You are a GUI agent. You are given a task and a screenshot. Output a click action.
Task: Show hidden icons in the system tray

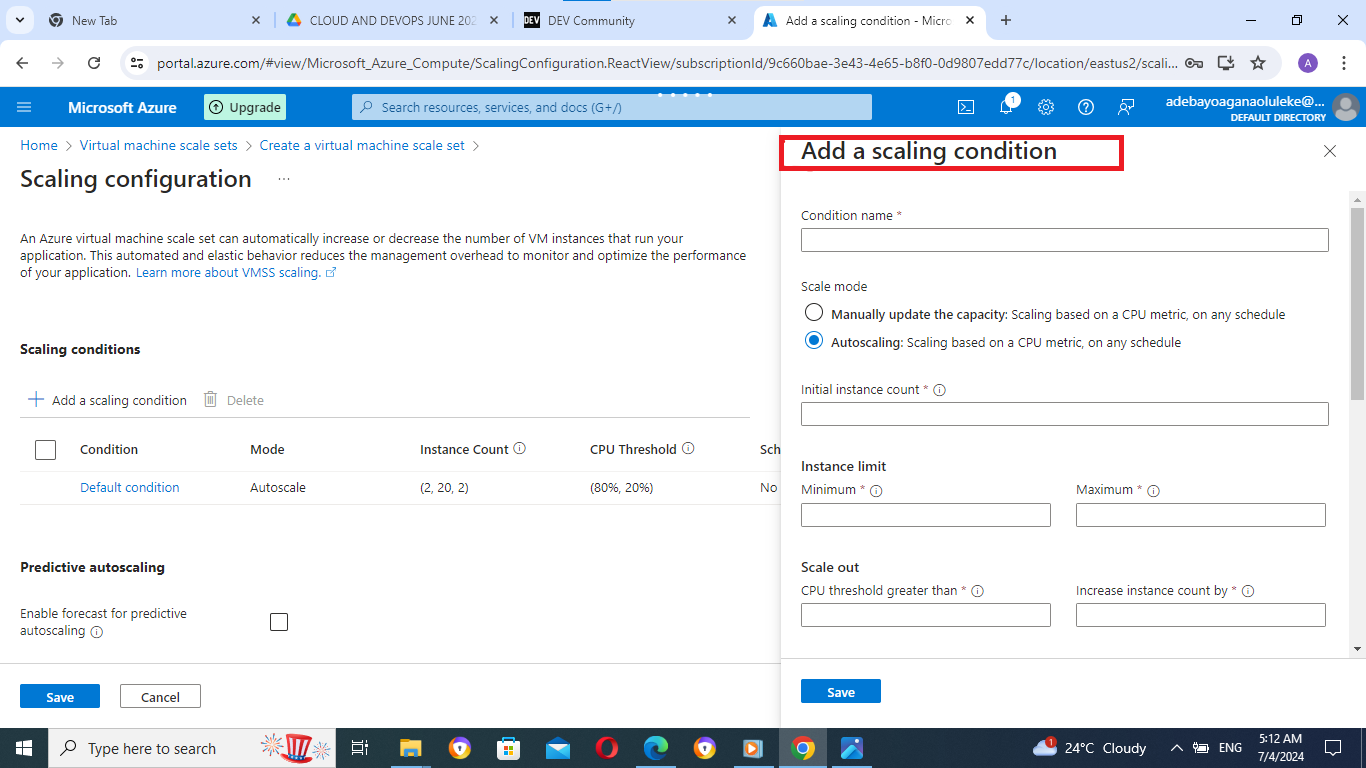(1177, 748)
